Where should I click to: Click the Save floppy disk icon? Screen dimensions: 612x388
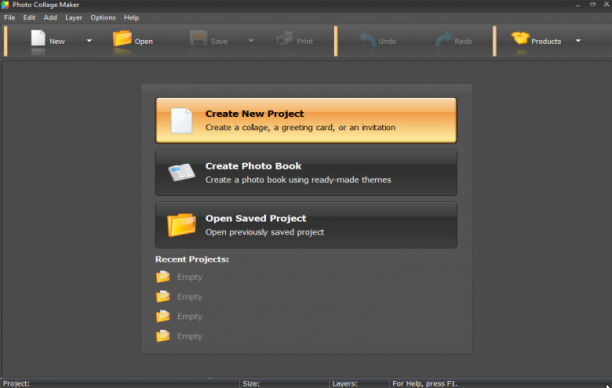pyautogui.click(x=199, y=39)
